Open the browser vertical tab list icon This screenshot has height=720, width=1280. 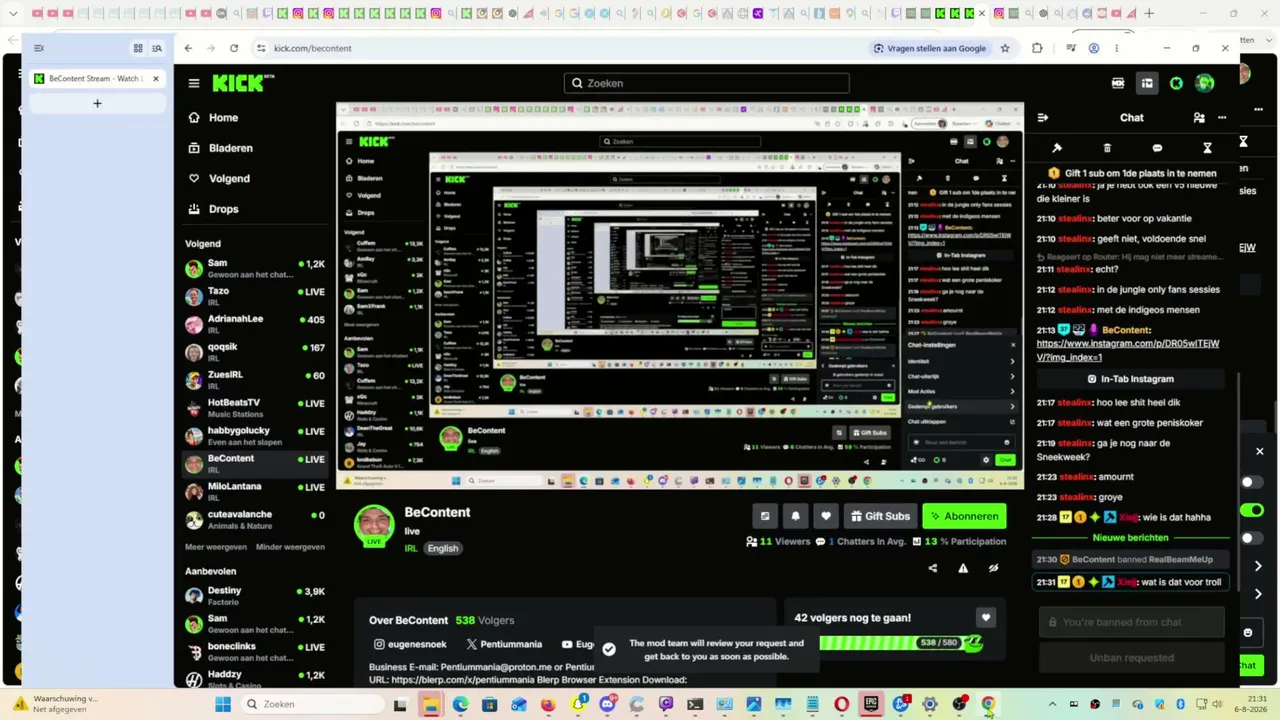[39, 48]
